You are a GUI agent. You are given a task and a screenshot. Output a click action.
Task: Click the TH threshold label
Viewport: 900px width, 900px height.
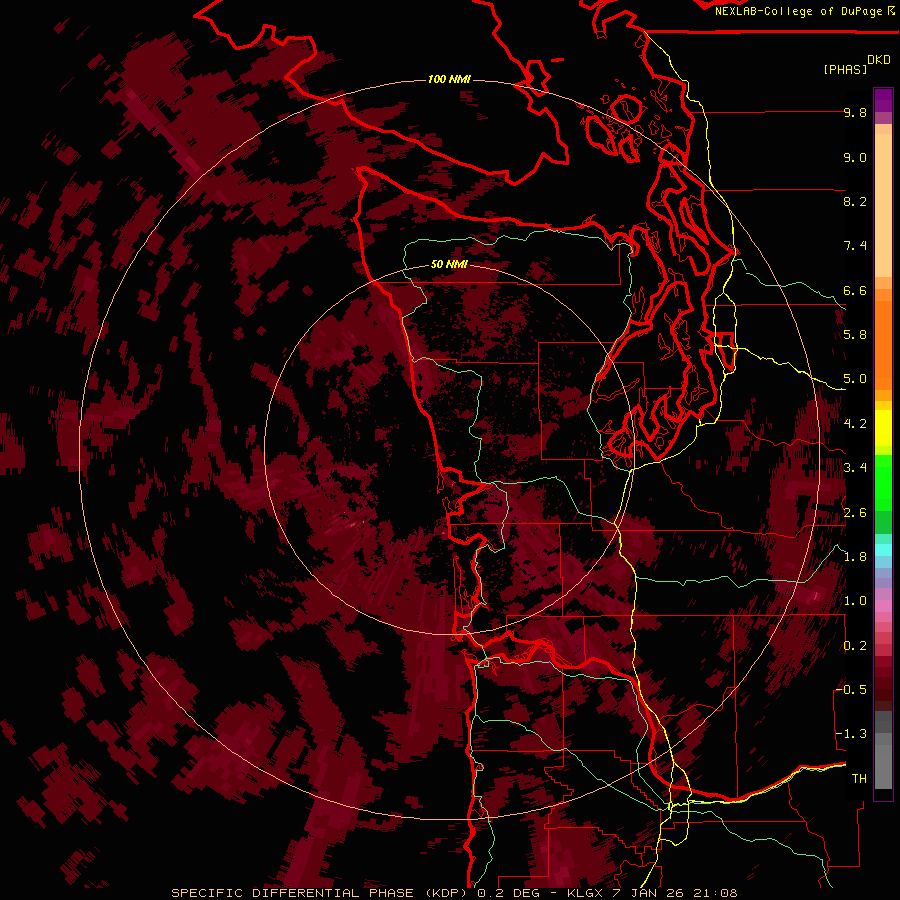pyautogui.click(x=859, y=779)
